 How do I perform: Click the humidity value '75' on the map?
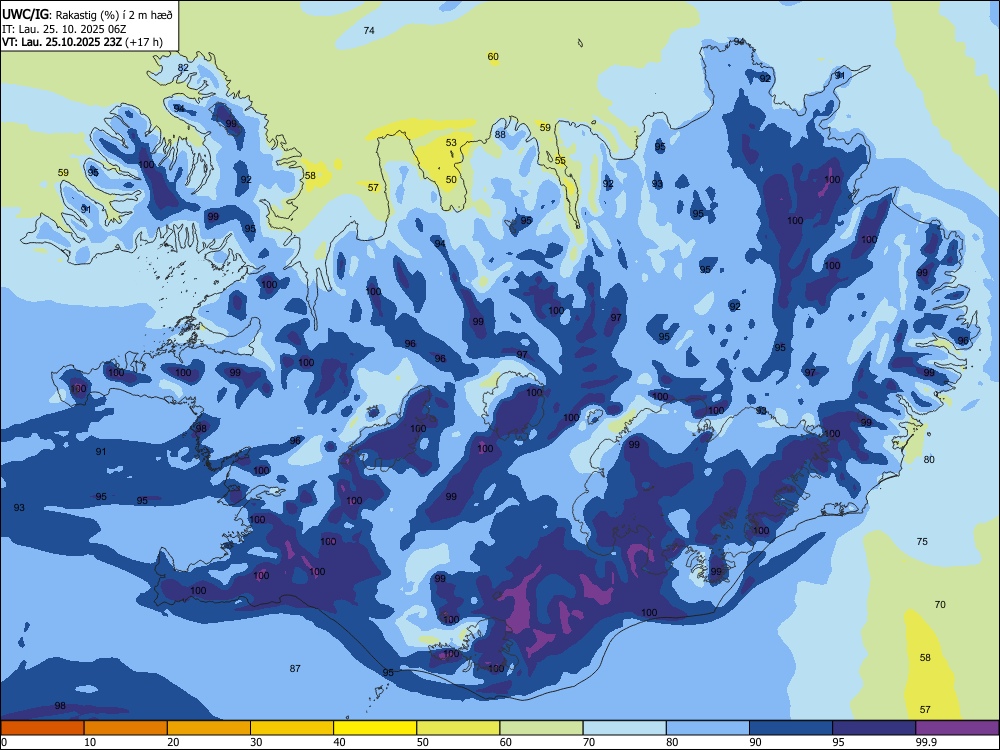click(x=922, y=541)
